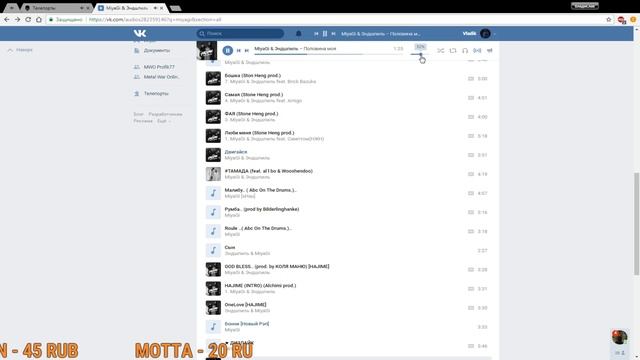This screenshot has width=640, height=360.
Task: Click the vk.com address bar
Action: tap(327, 19)
